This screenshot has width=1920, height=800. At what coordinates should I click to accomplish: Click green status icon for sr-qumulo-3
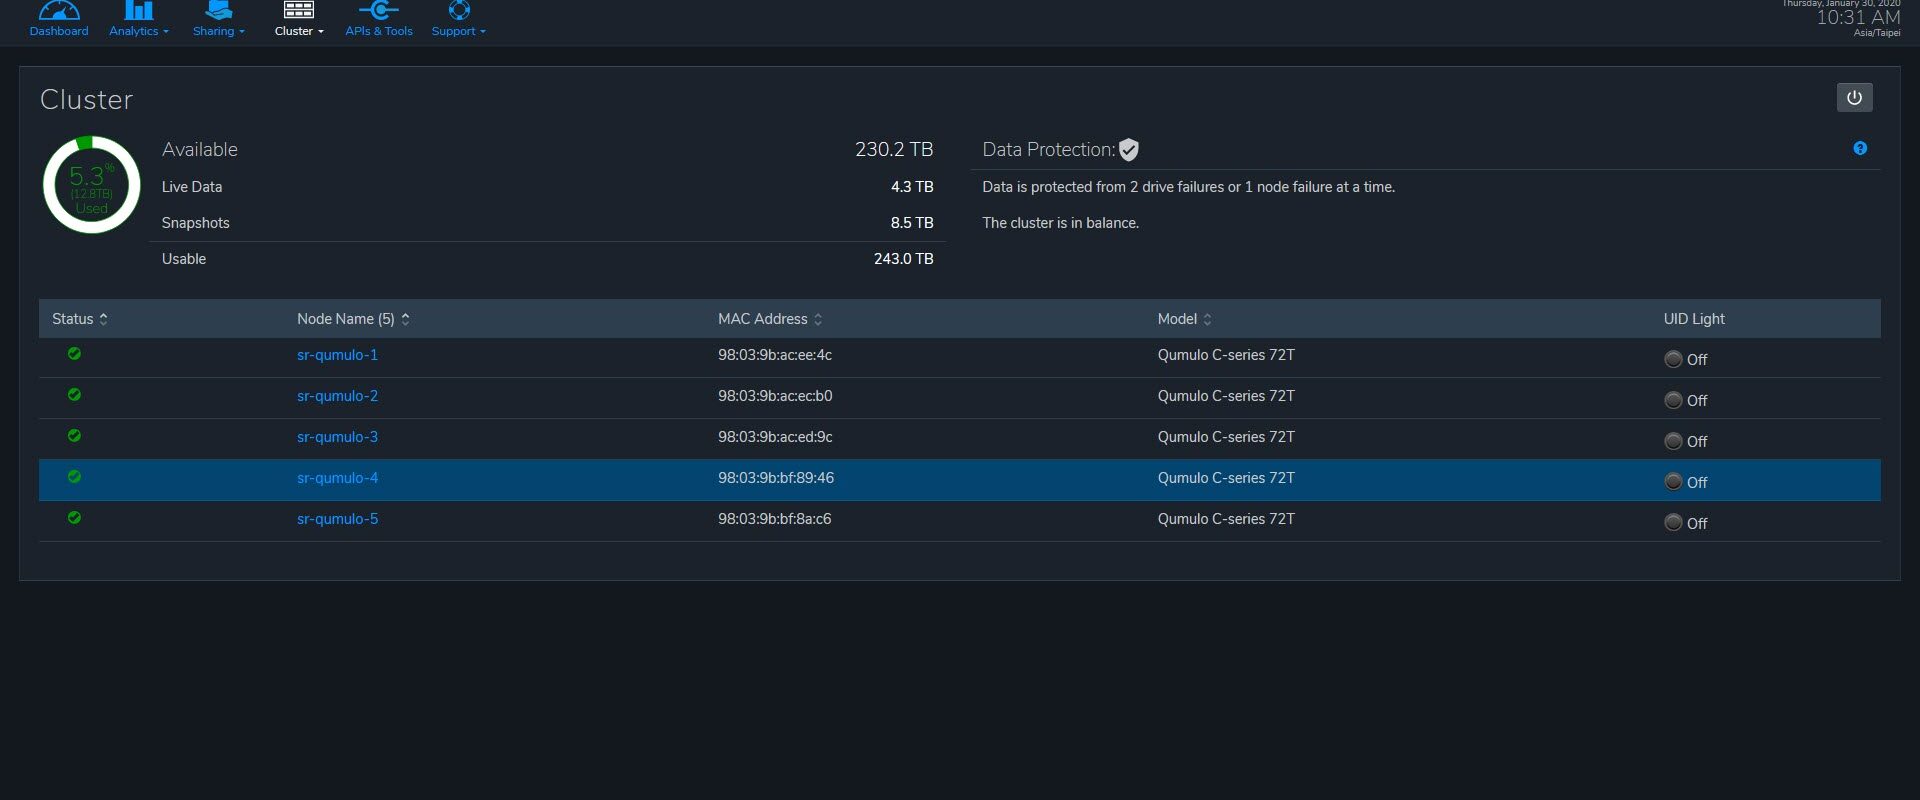coord(74,436)
